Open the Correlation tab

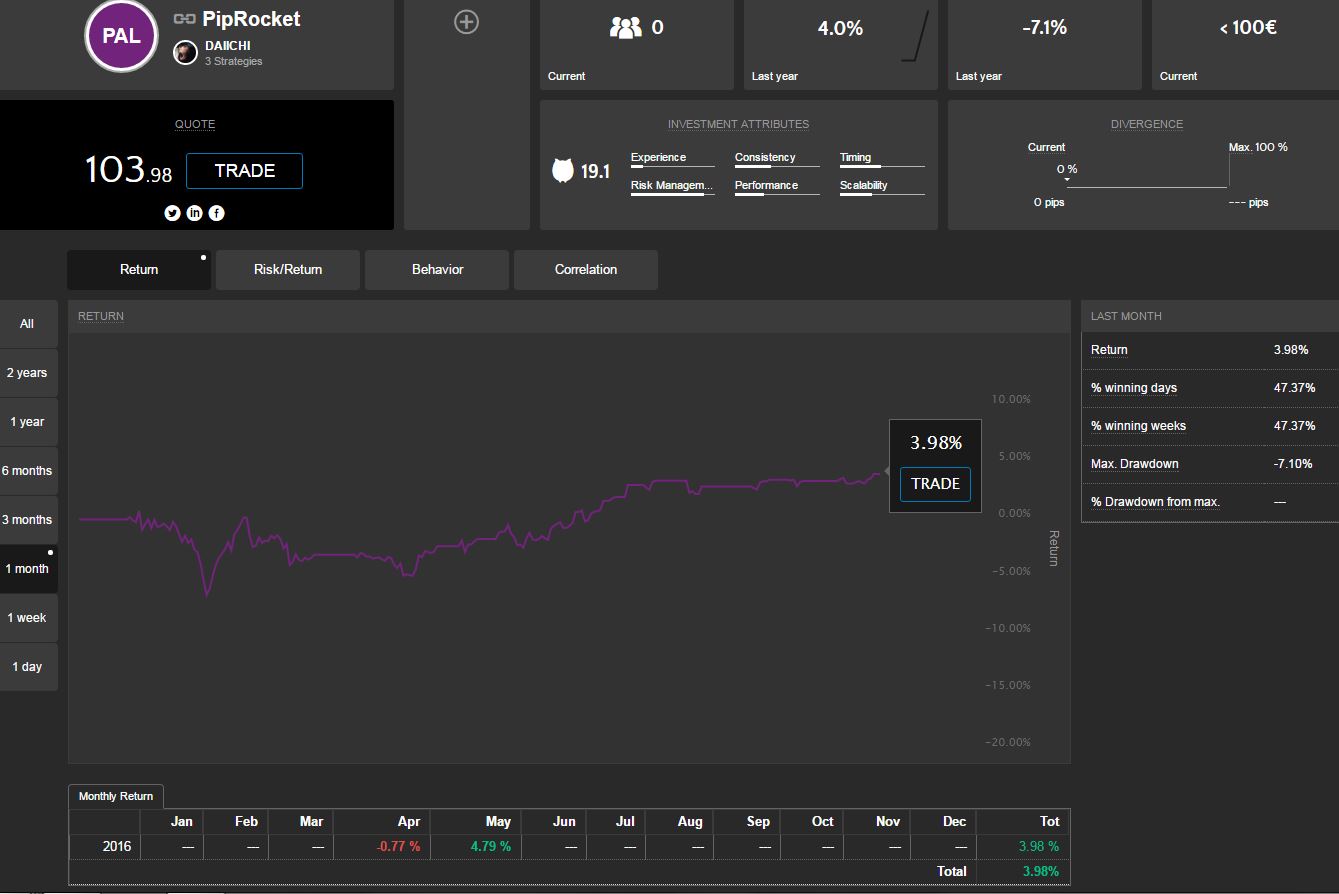[586, 270]
